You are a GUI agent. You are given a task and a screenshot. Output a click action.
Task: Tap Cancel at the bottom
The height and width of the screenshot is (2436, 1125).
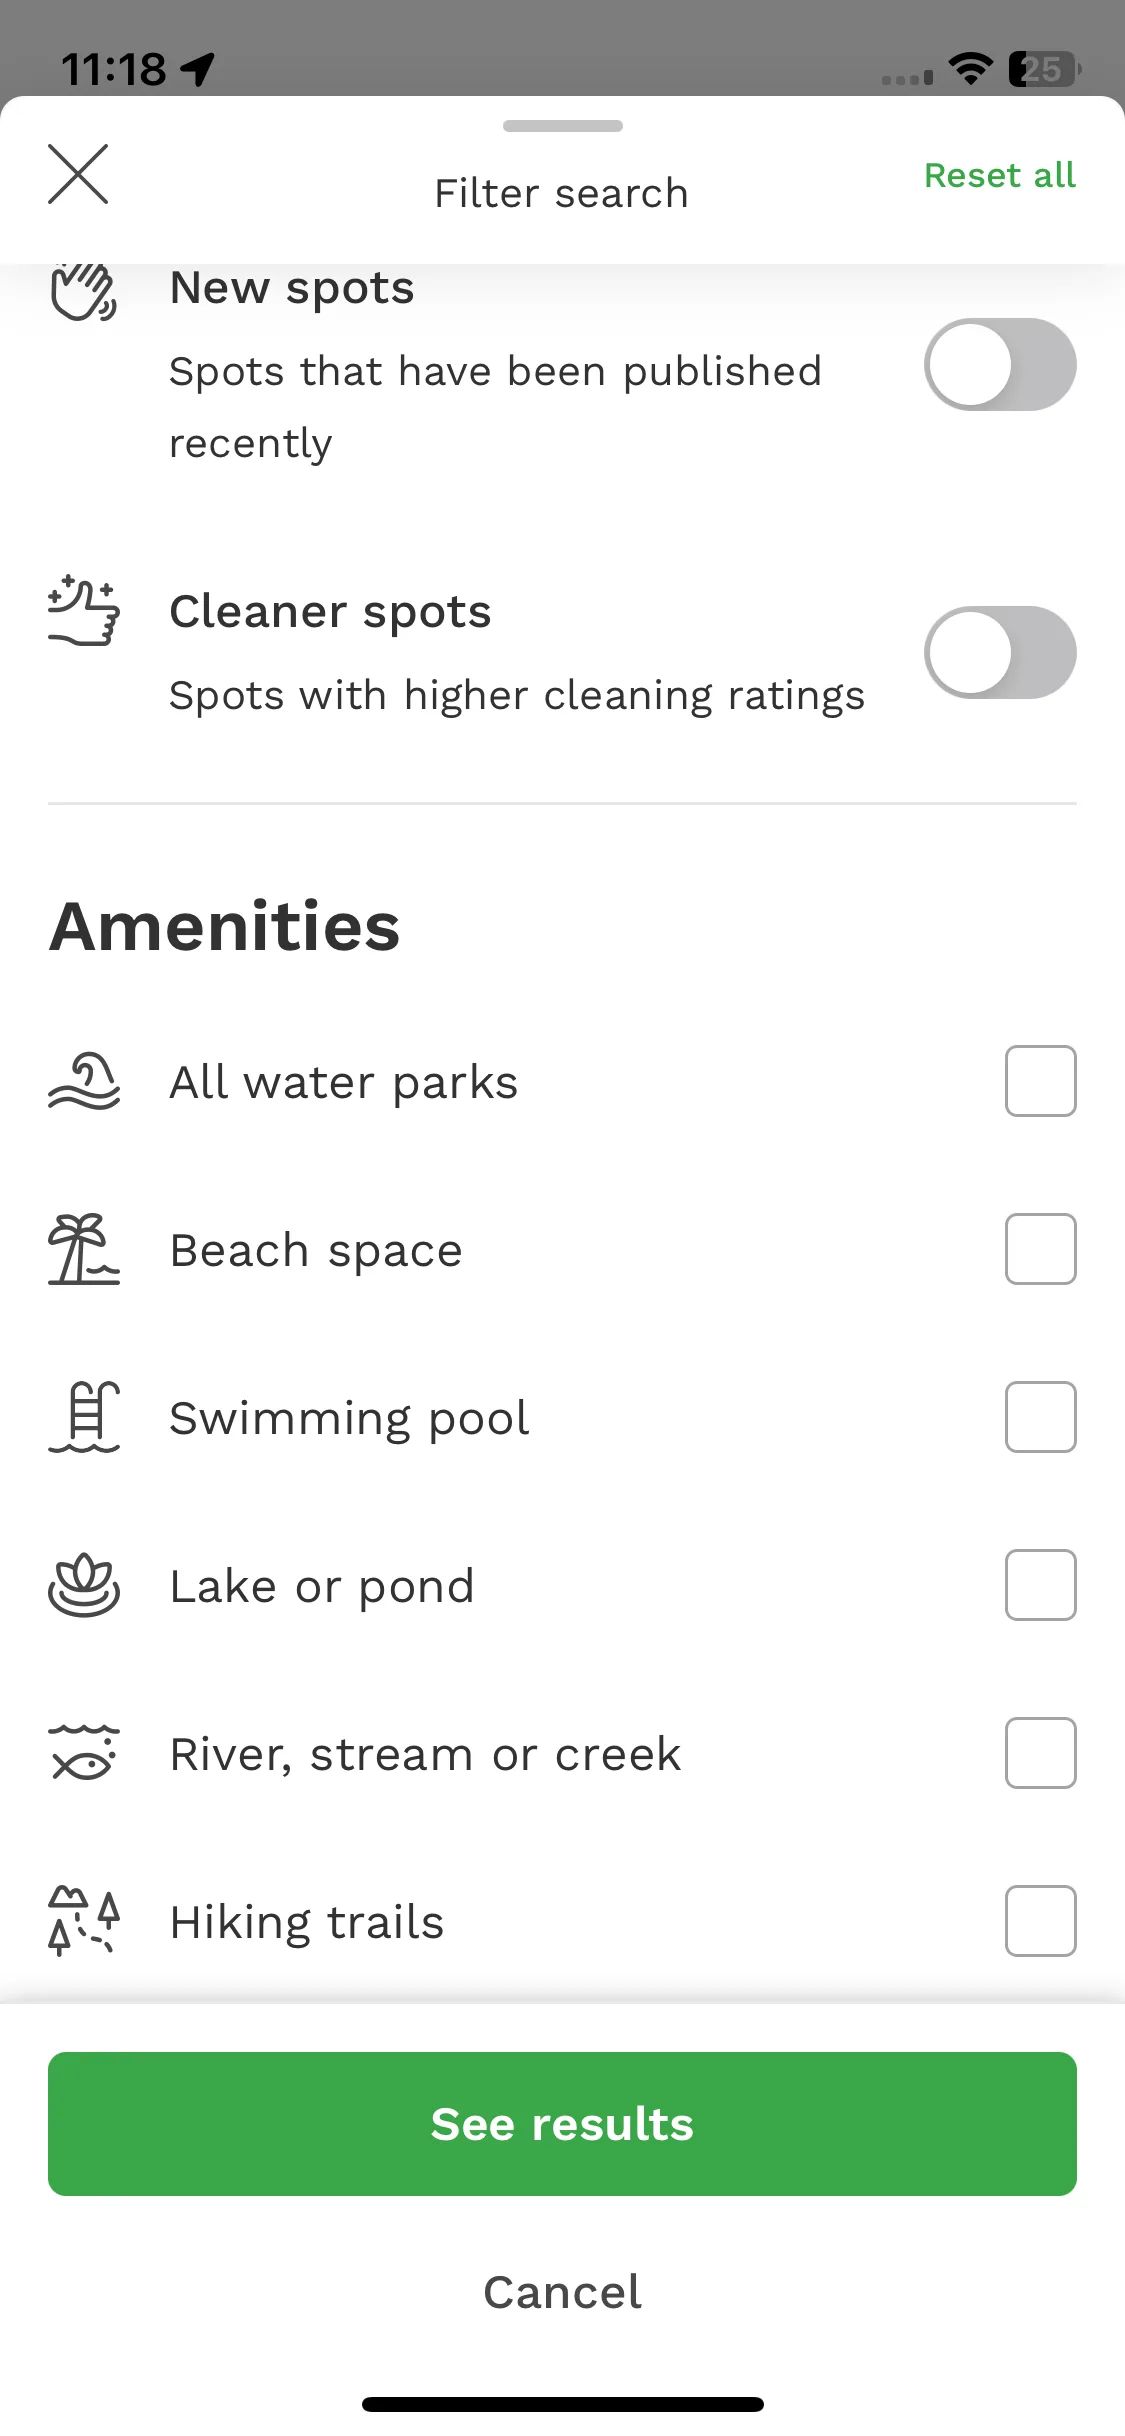coord(562,2292)
